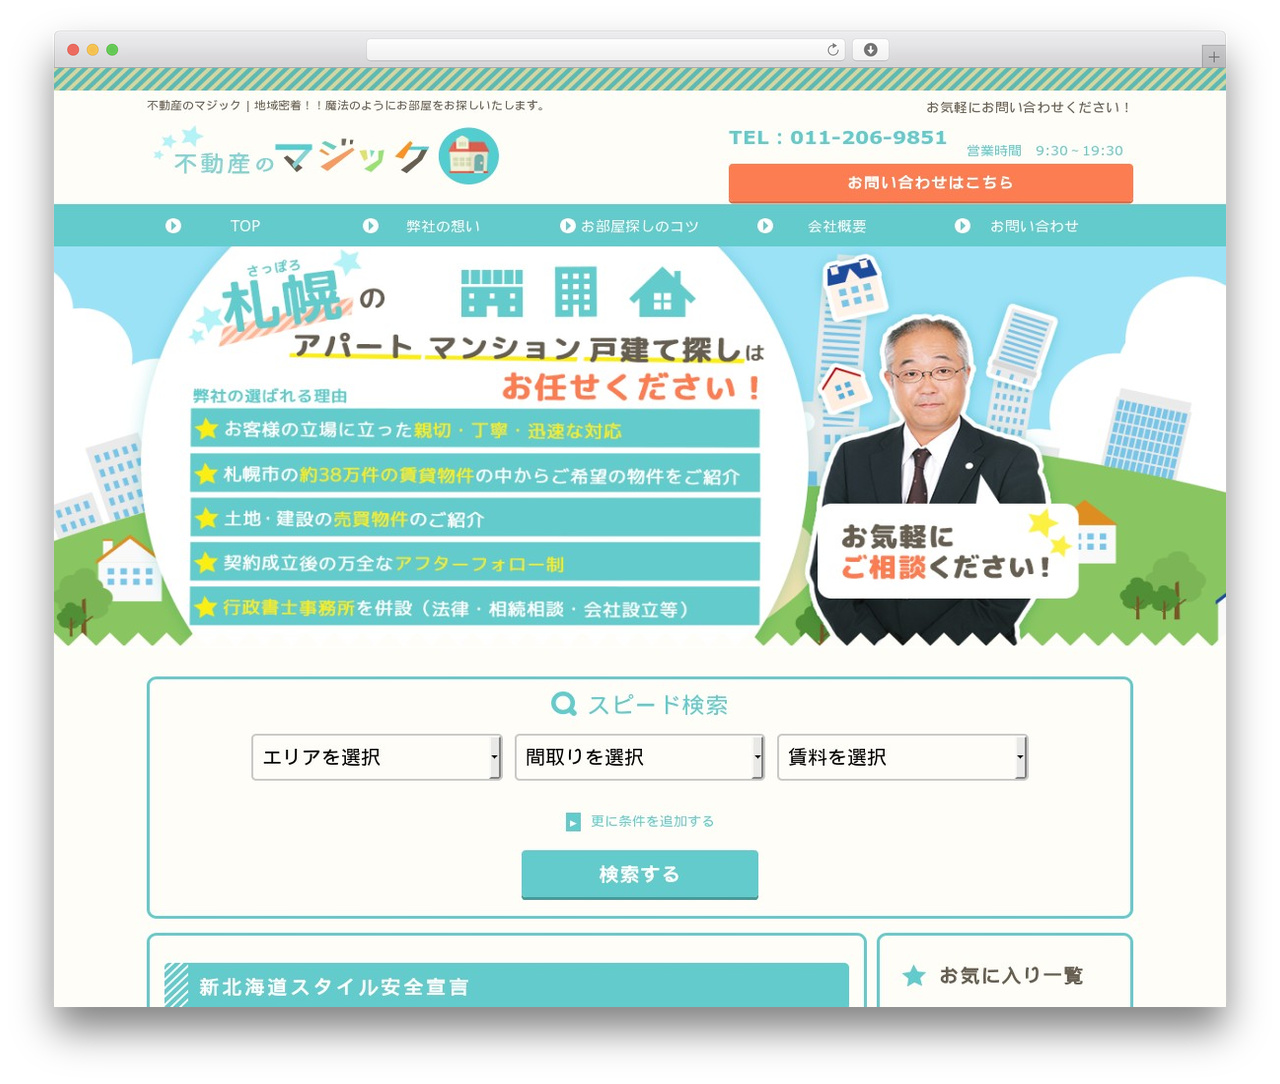Click the browser reload icon
Screen dimensions: 1280x1084
pos(832,50)
